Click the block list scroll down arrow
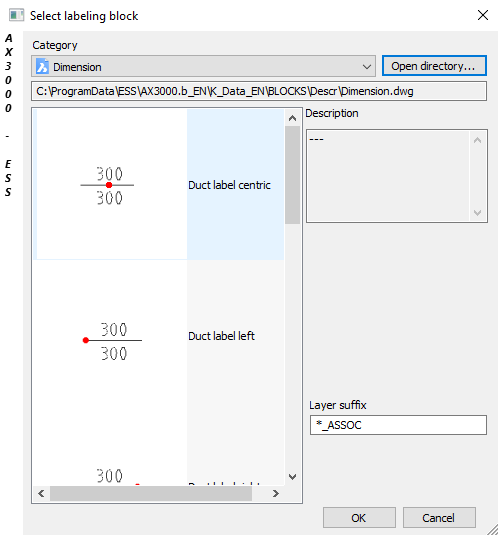Image resolution: width=499 pixels, height=536 pixels. coord(292,477)
